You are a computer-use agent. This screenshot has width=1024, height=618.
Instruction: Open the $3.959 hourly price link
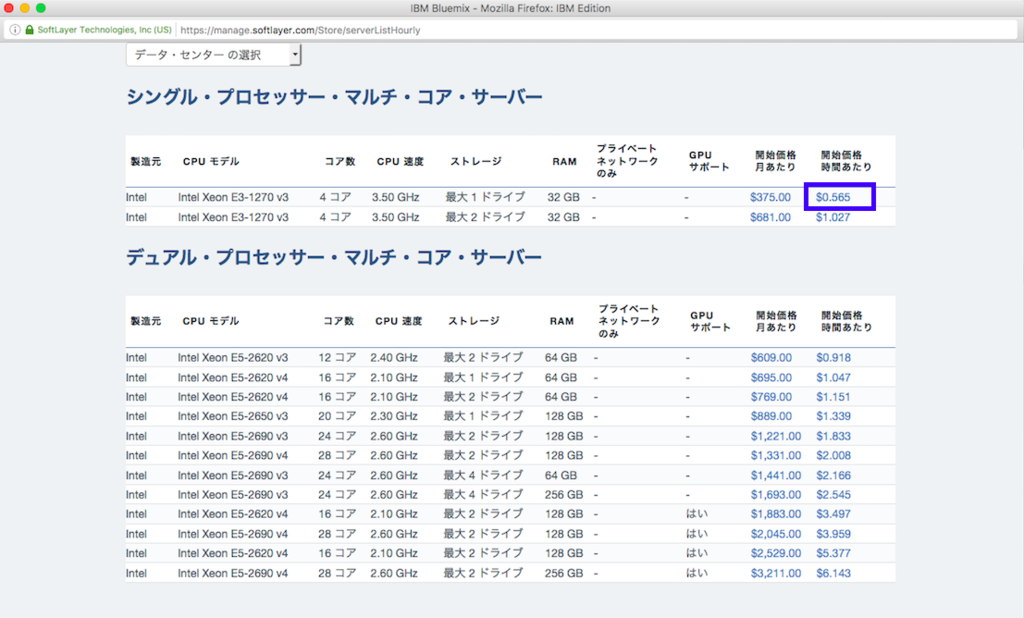click(833, 534)
